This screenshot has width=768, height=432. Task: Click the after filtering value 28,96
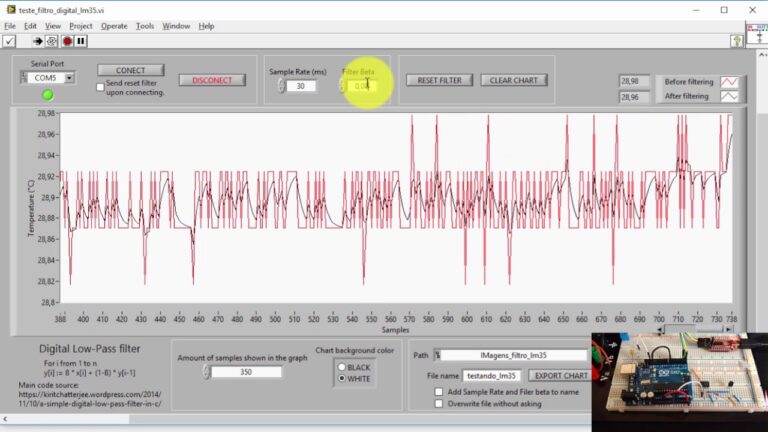tap(634, 97)
